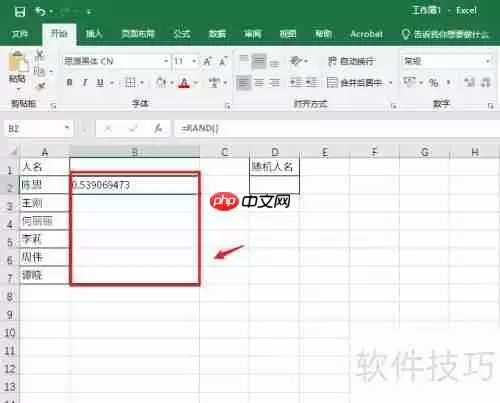Open the font color dropdown arrow
The width and height of the screenshot is (500, 403).
(x=196, y=83)
